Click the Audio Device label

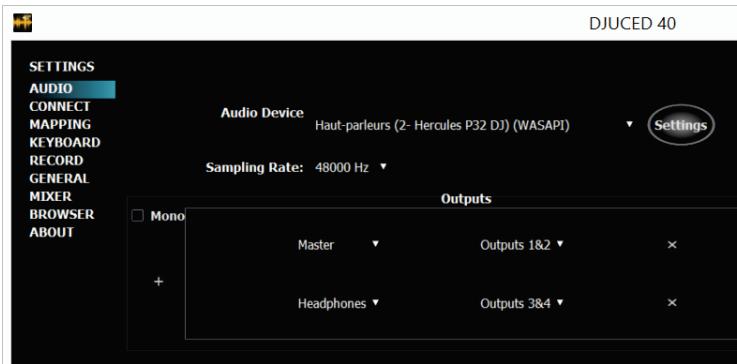(x=262, y=113)
